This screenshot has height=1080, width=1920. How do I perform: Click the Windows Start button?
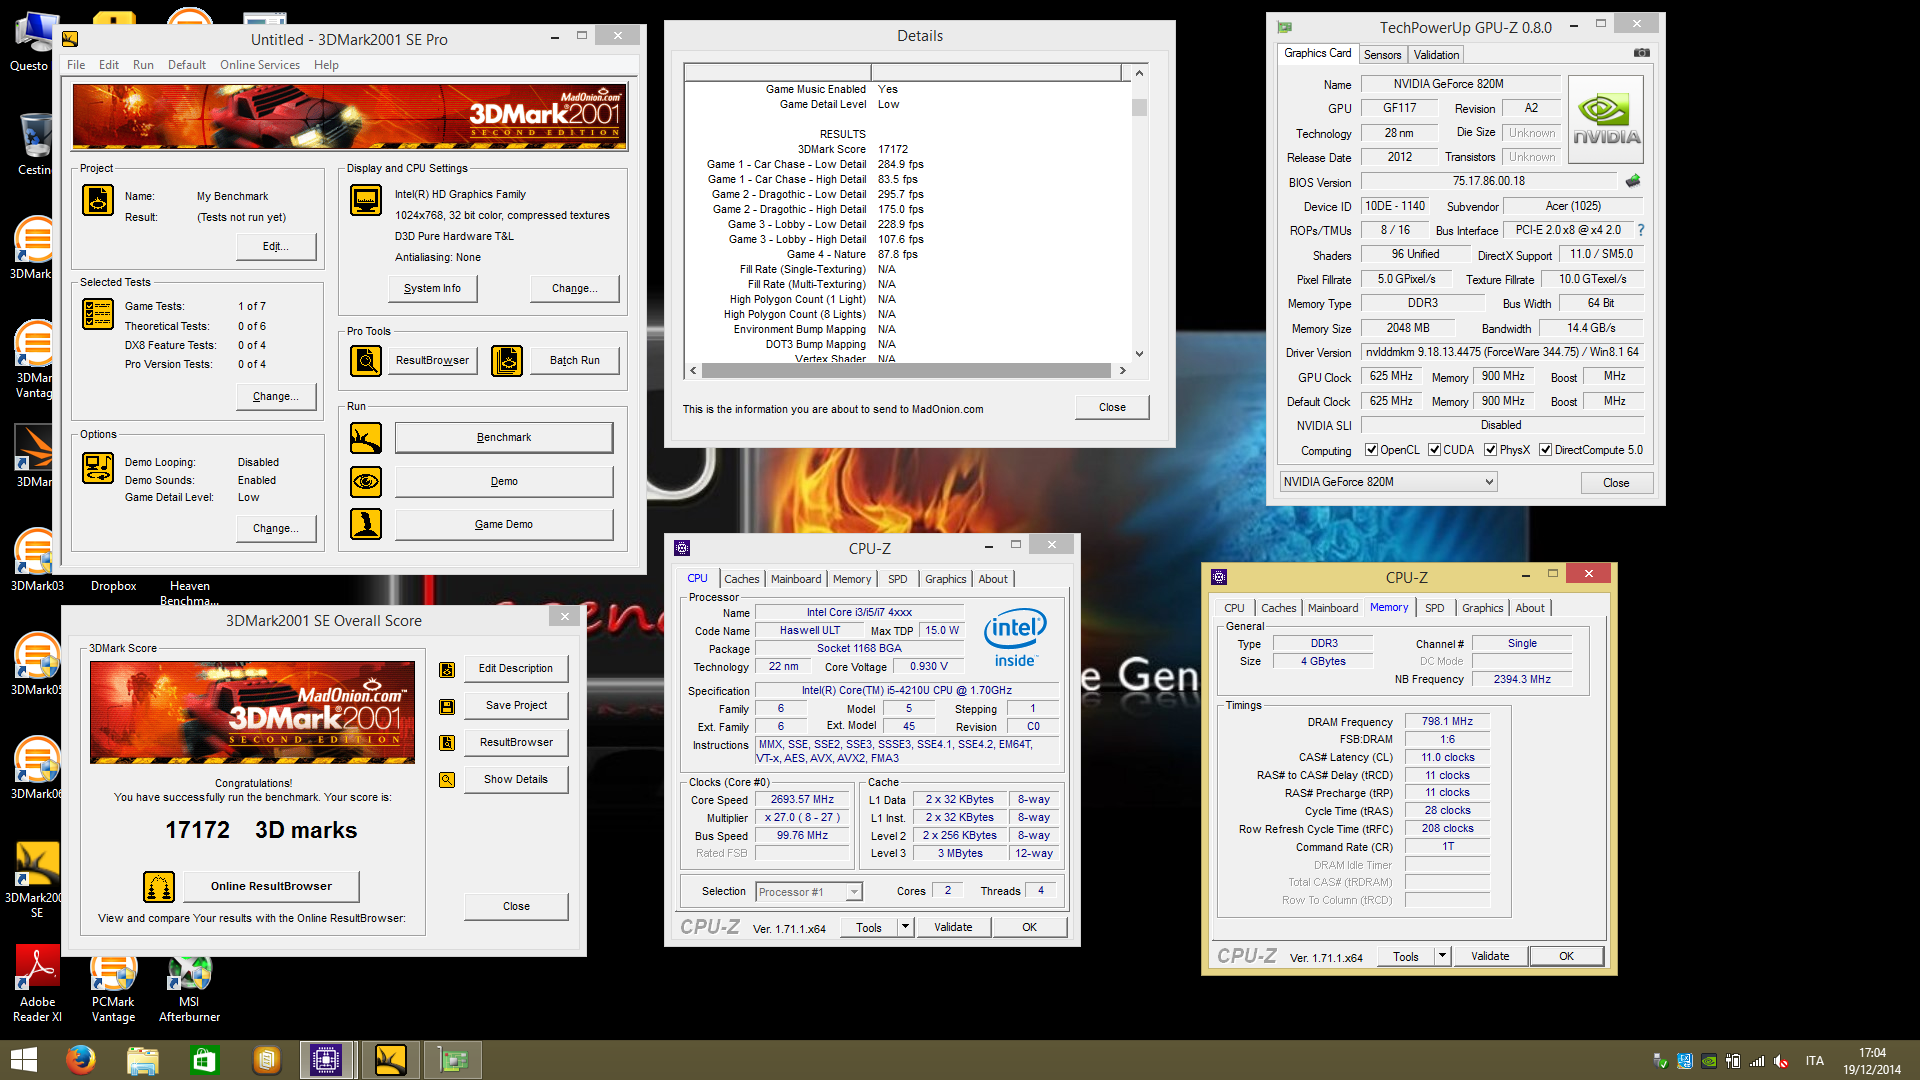tap(23, 1060)
